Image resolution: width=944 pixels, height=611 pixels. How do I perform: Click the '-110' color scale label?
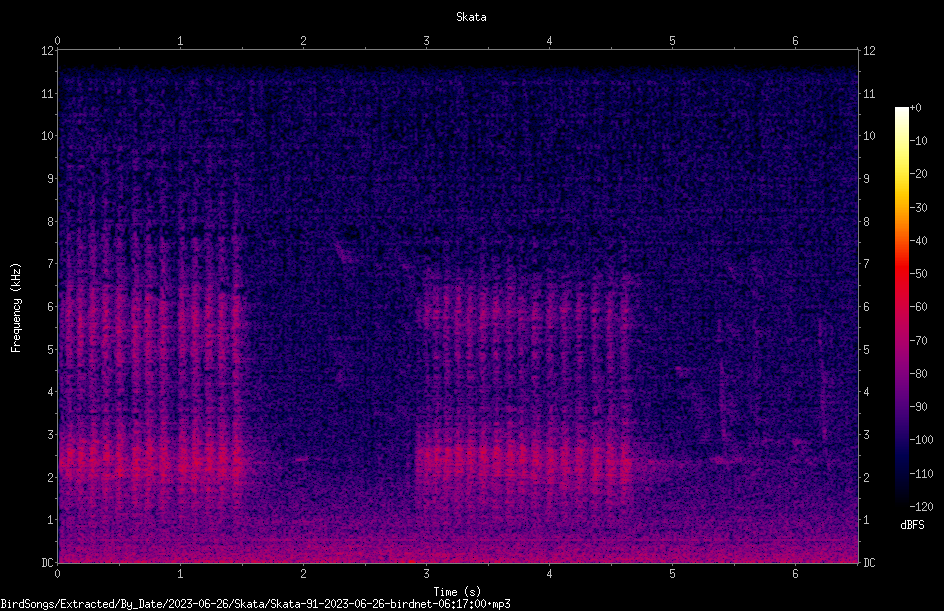[921, 474]
